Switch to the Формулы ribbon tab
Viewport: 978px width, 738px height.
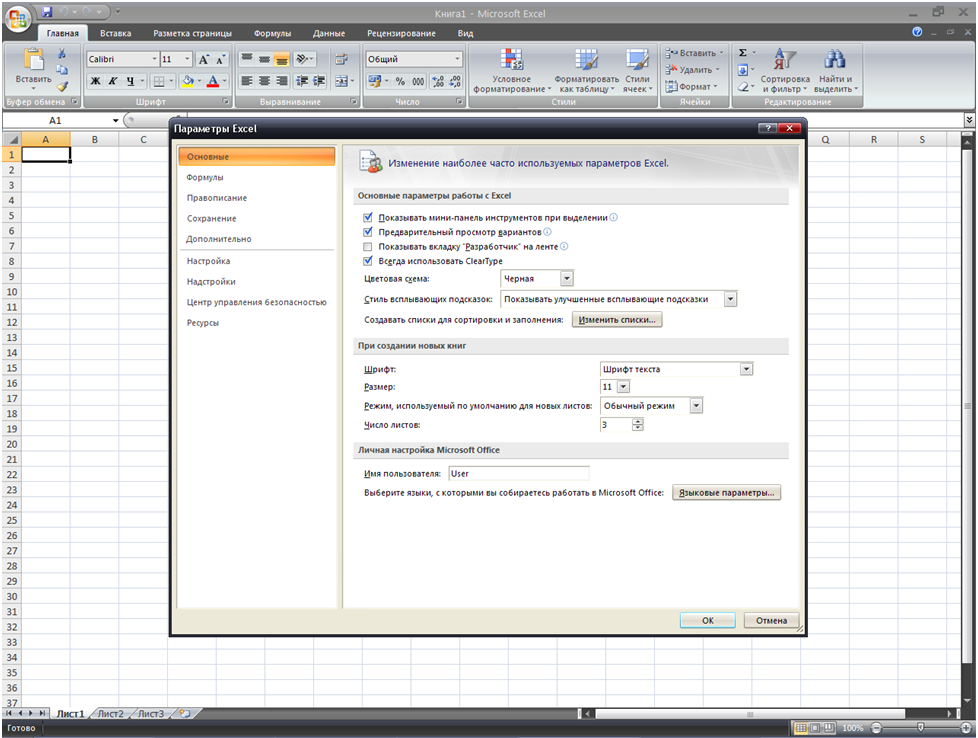tap(272, 33)
